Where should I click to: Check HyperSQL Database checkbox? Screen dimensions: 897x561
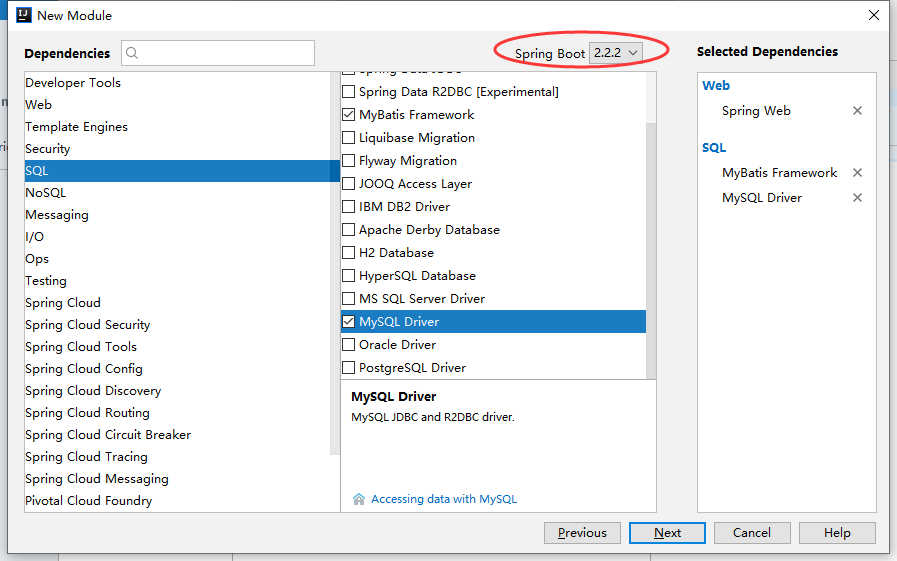(348, 276)
